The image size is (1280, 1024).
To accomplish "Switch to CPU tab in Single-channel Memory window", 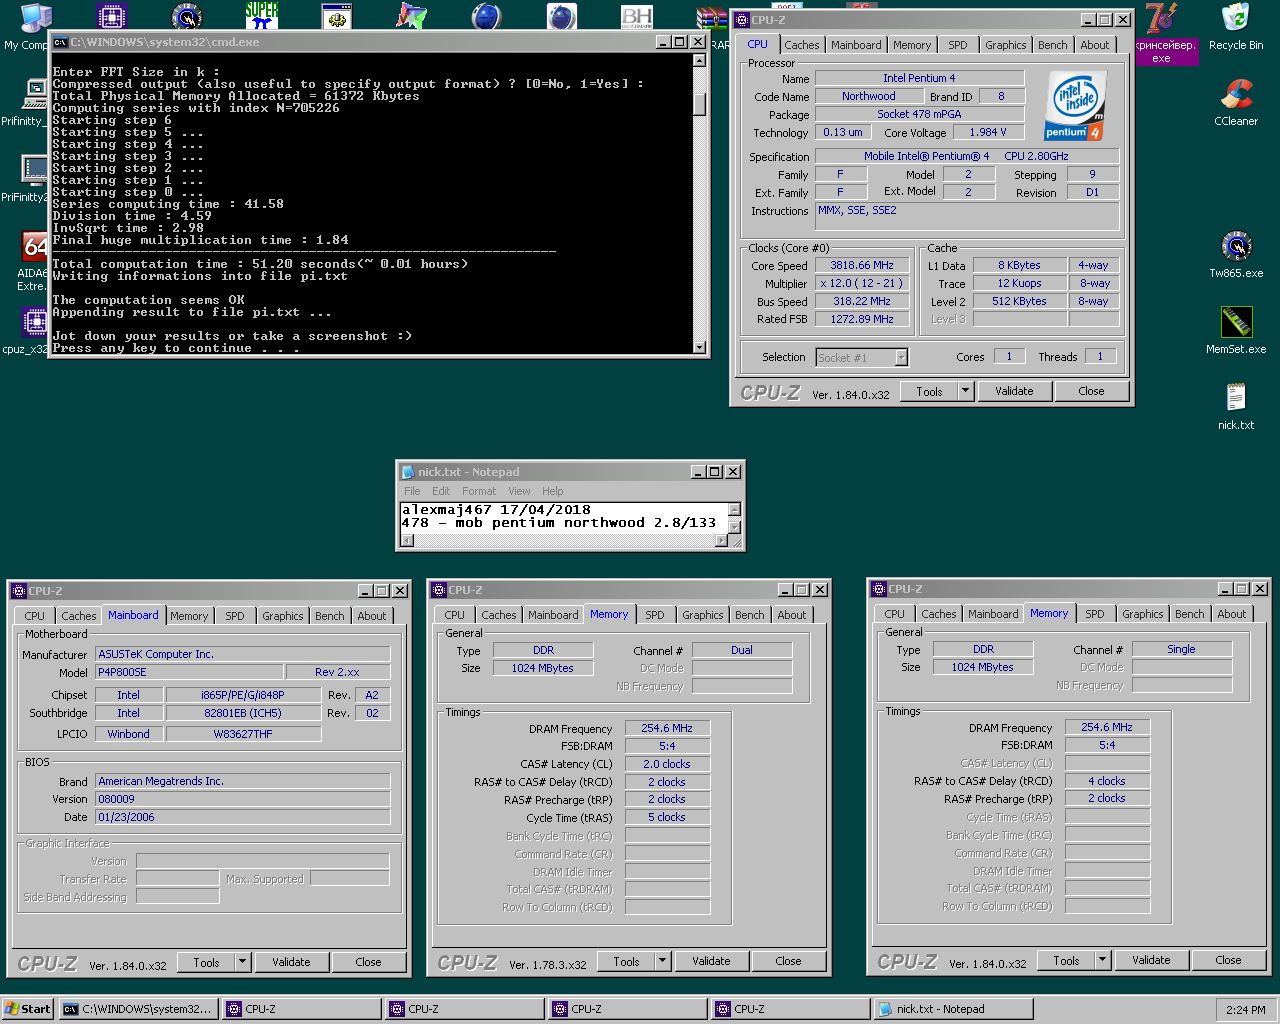I will [894, 614].
